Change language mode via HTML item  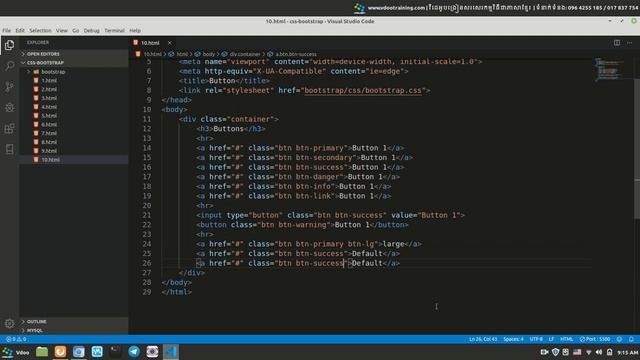[x=567, y=339]
